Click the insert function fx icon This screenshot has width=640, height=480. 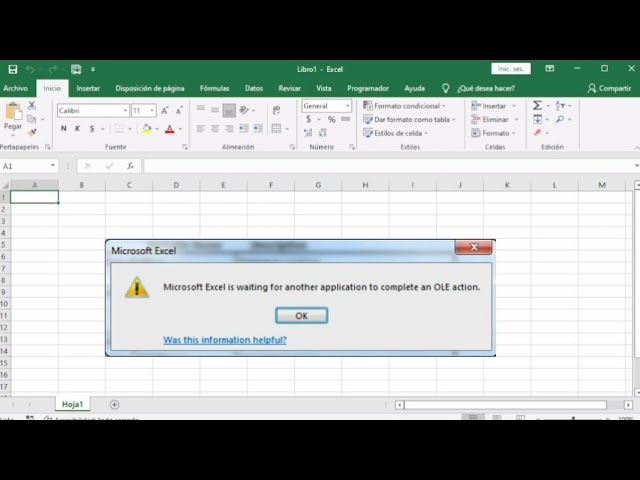[x=130, y=166]
